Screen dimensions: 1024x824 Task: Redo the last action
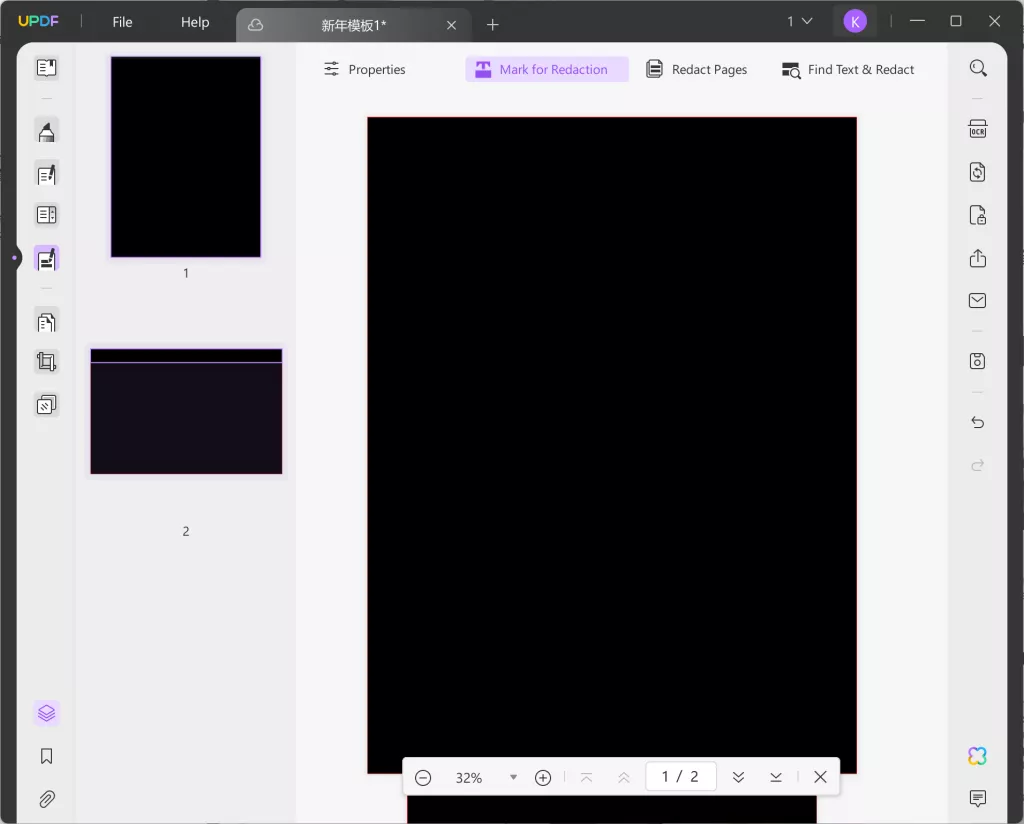(978, 466)
